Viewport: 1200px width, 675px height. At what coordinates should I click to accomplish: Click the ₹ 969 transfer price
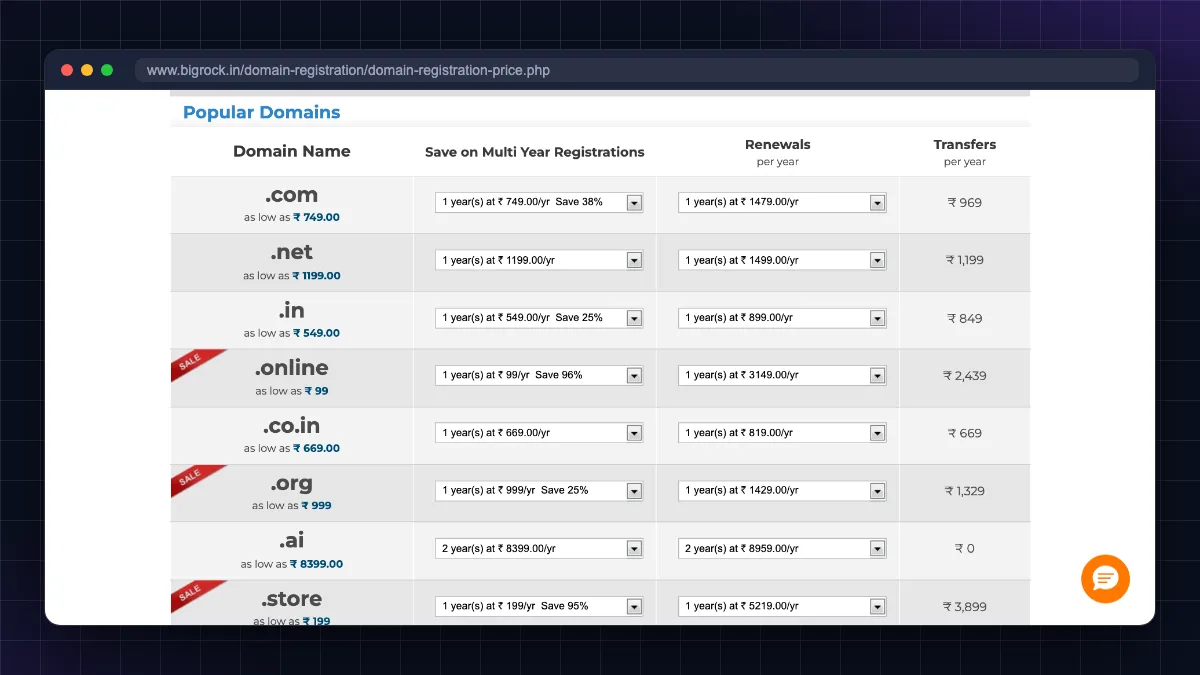click(965, 202)
